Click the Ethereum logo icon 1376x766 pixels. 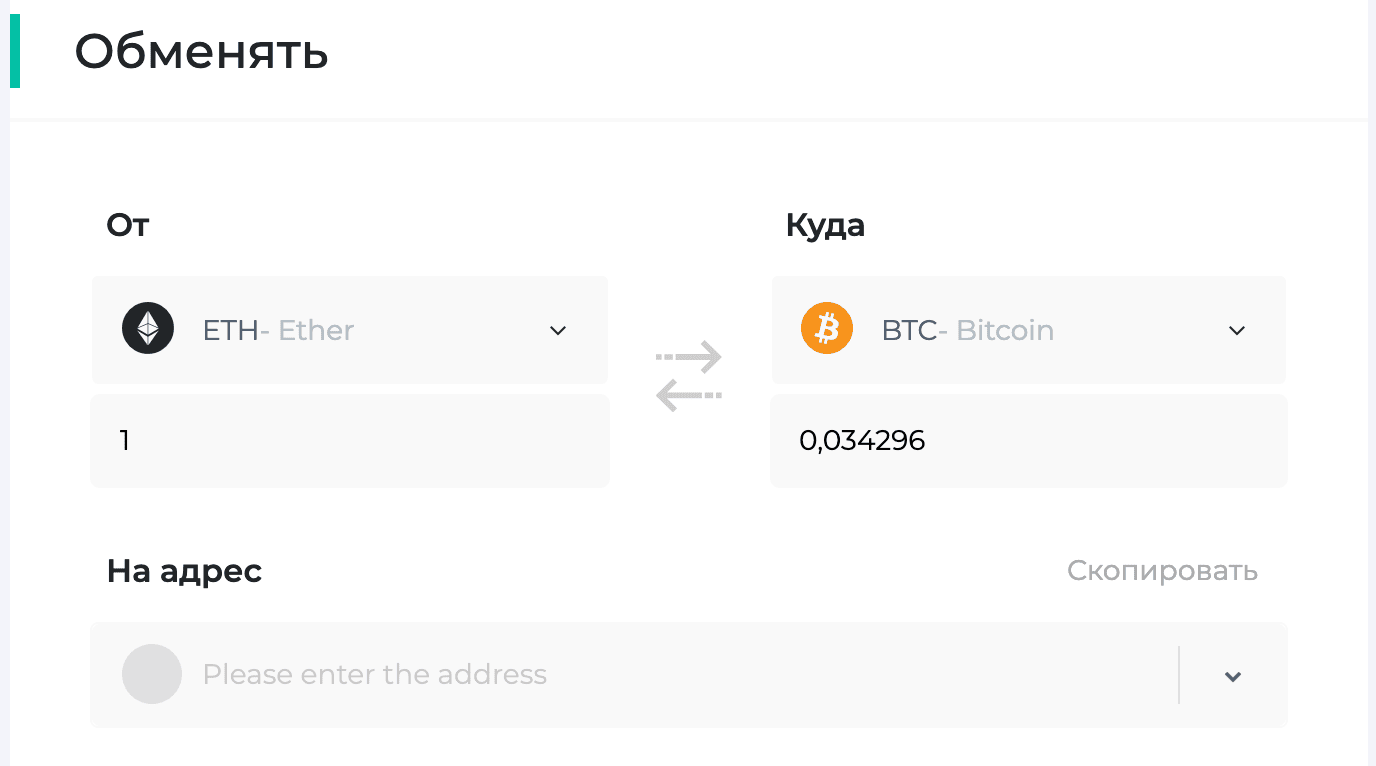pos(148,329)
